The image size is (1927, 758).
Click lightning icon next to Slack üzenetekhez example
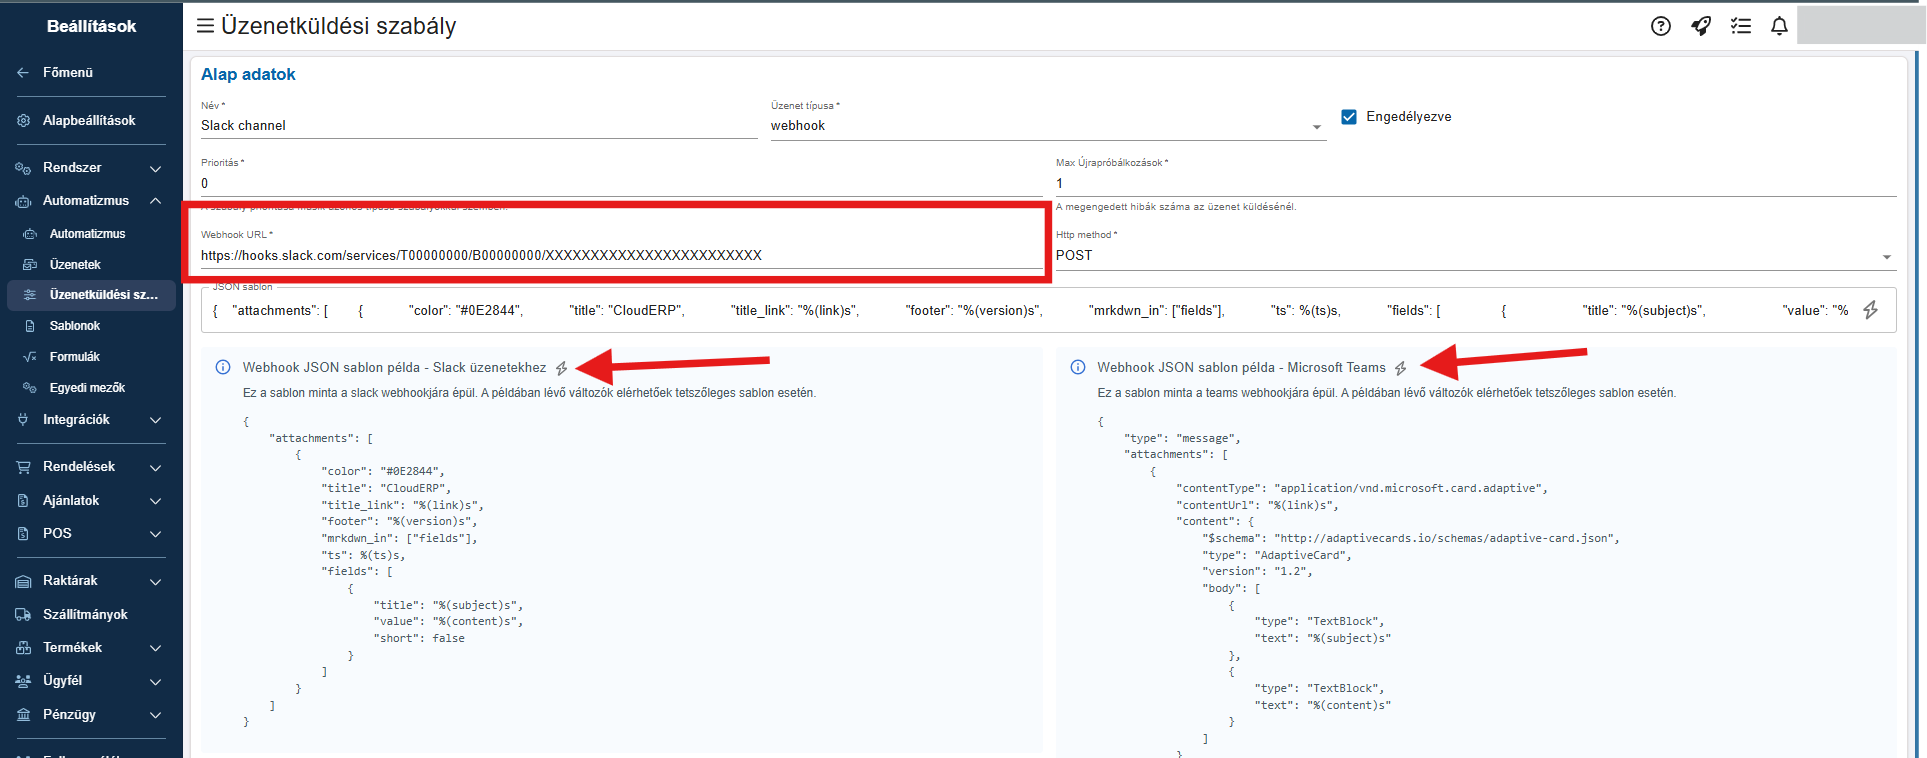[x=562, y=368]
